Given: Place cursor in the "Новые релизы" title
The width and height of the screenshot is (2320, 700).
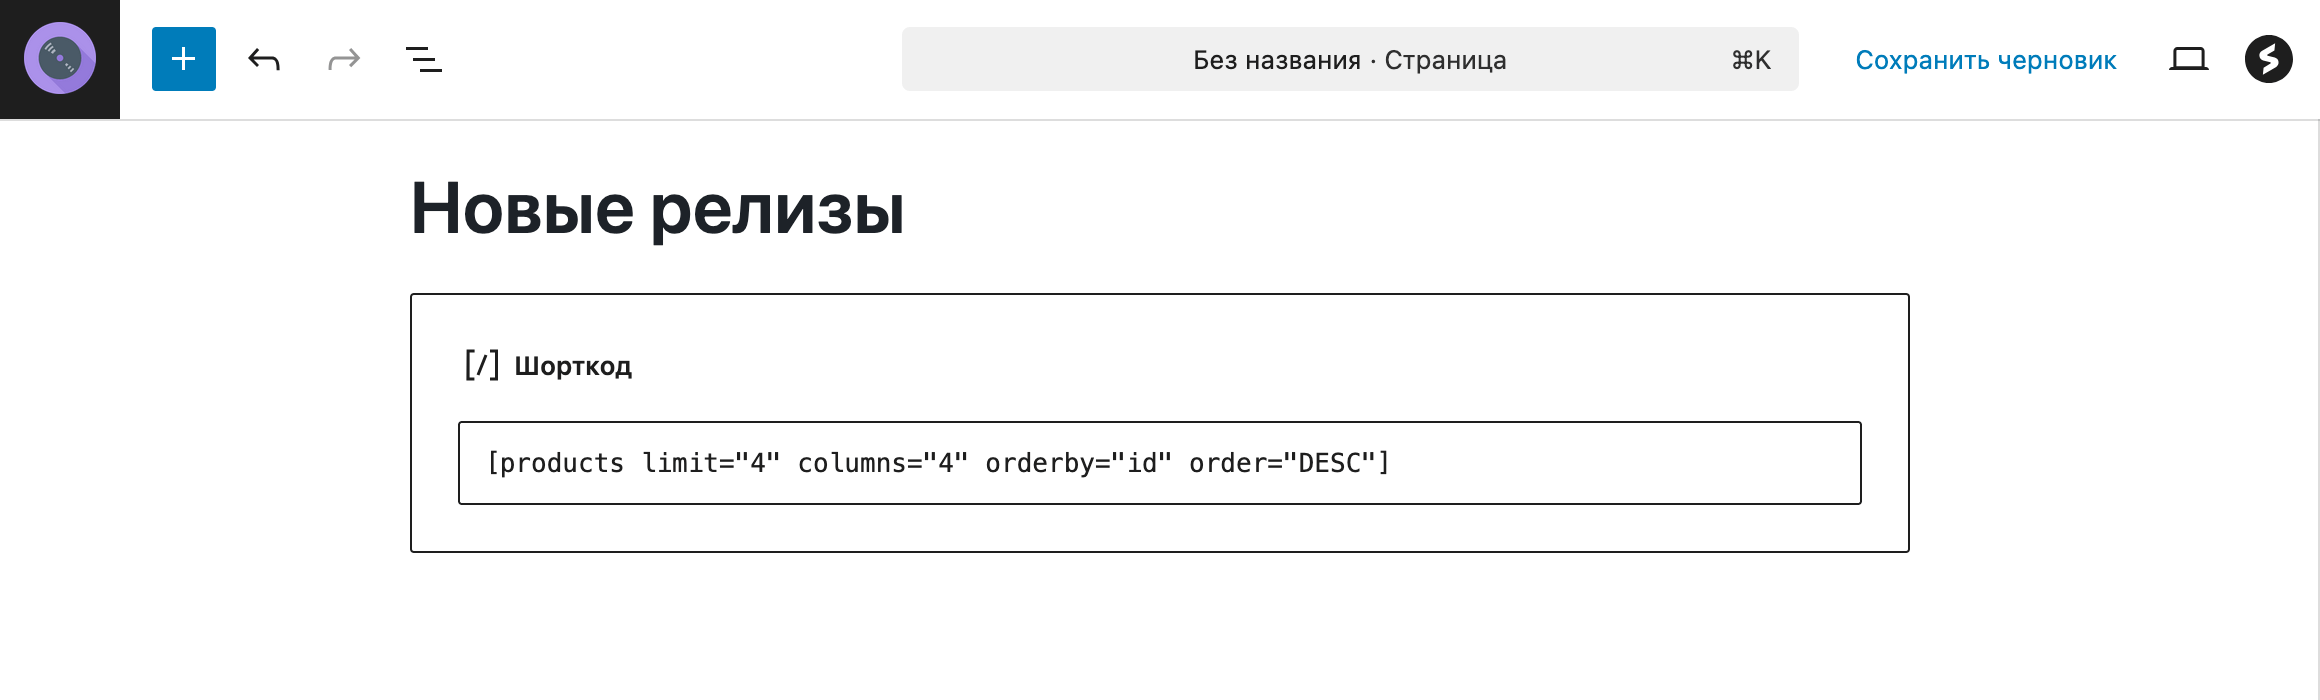Looking at the screenshot, I should point(656,208).
